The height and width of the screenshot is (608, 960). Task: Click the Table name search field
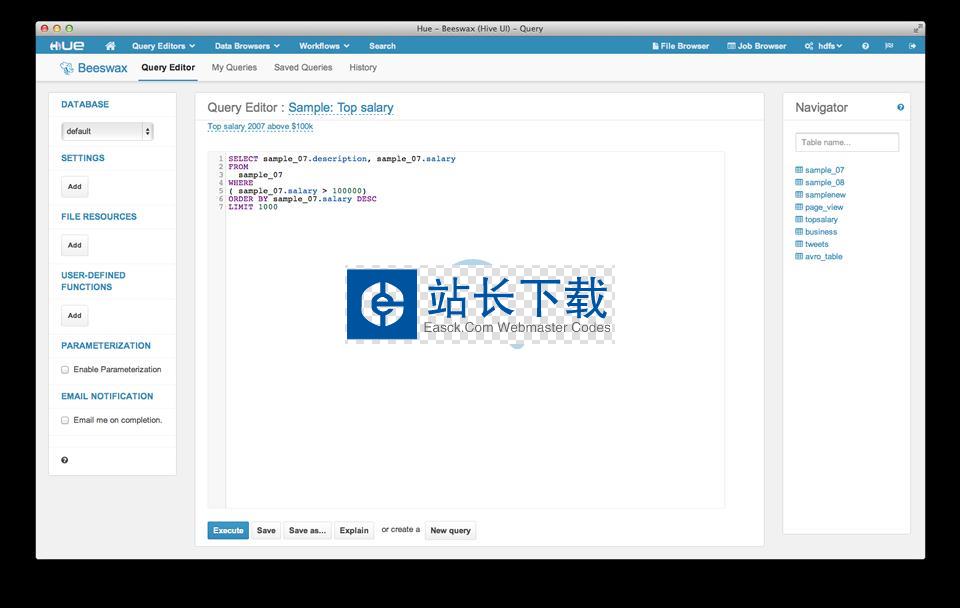coord(847,142)
